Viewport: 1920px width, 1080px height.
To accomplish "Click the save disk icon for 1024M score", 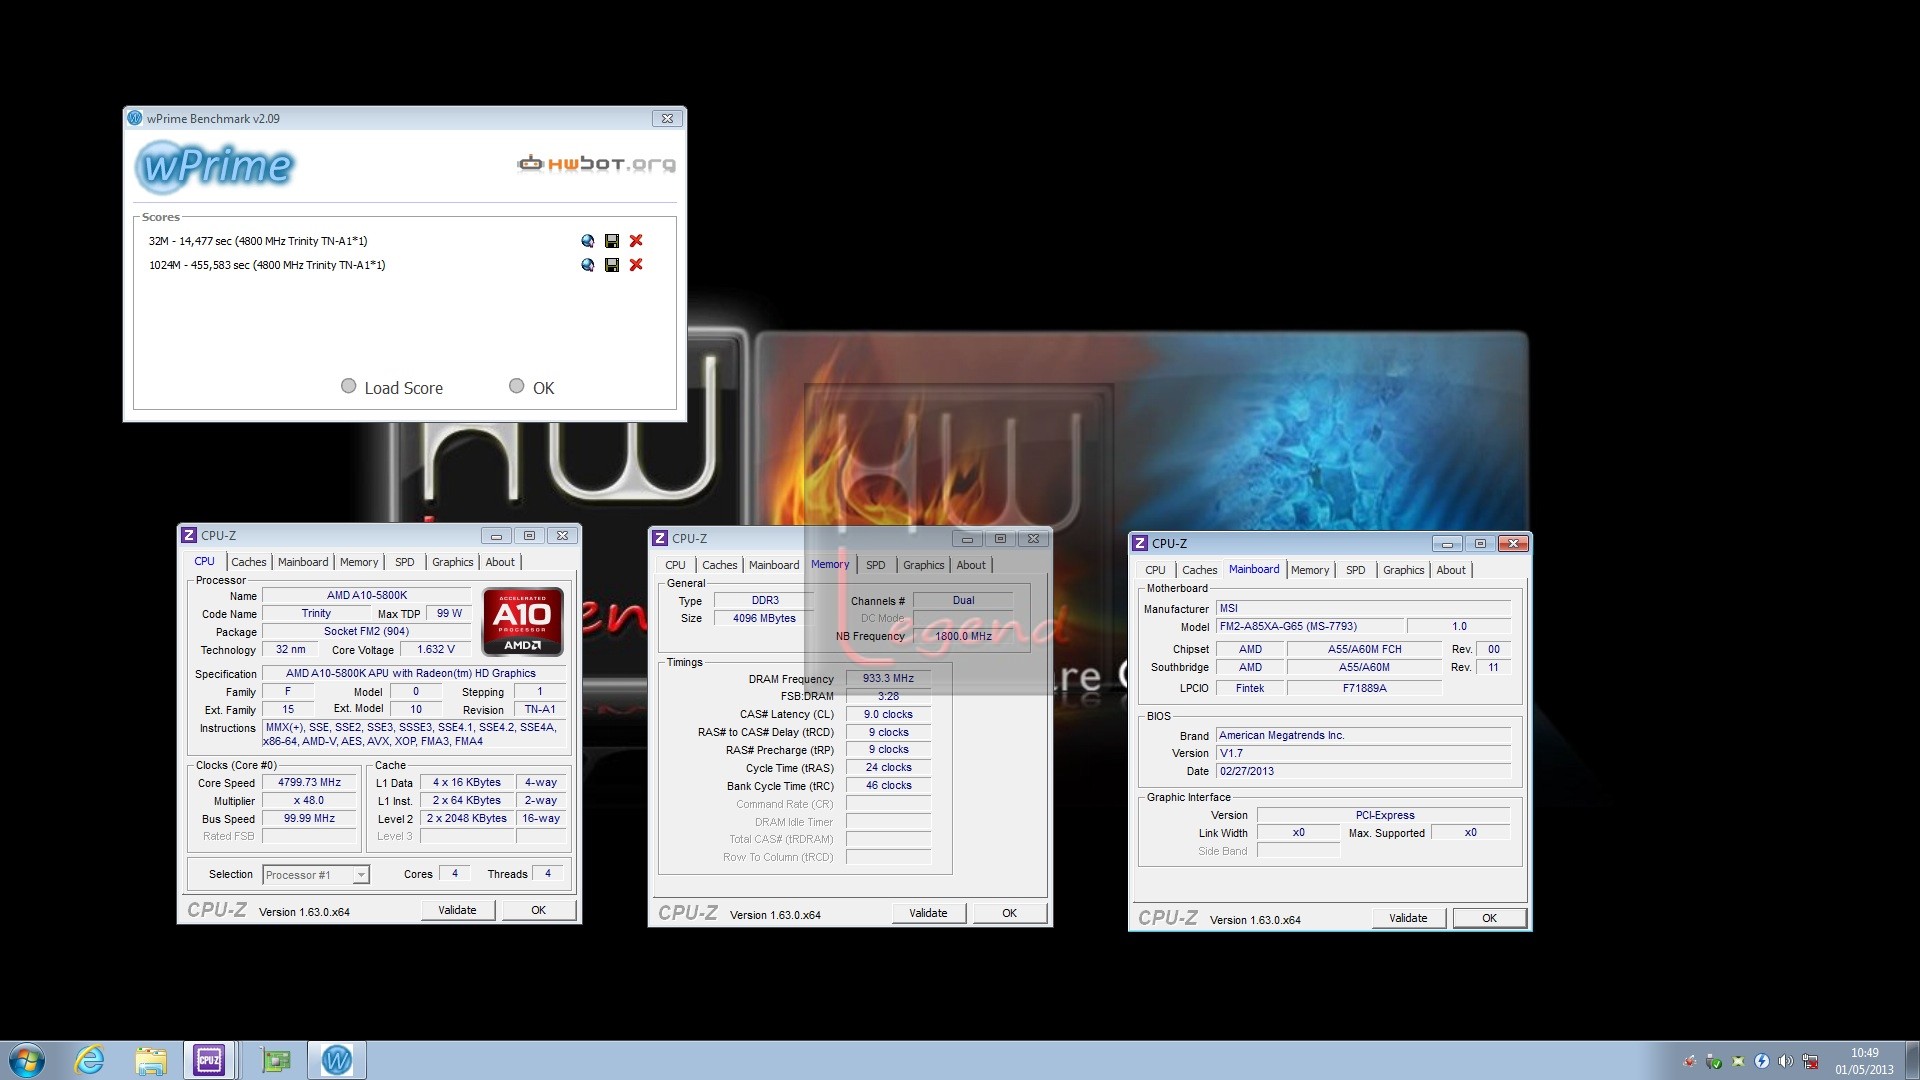I will (x=612, y=265).
